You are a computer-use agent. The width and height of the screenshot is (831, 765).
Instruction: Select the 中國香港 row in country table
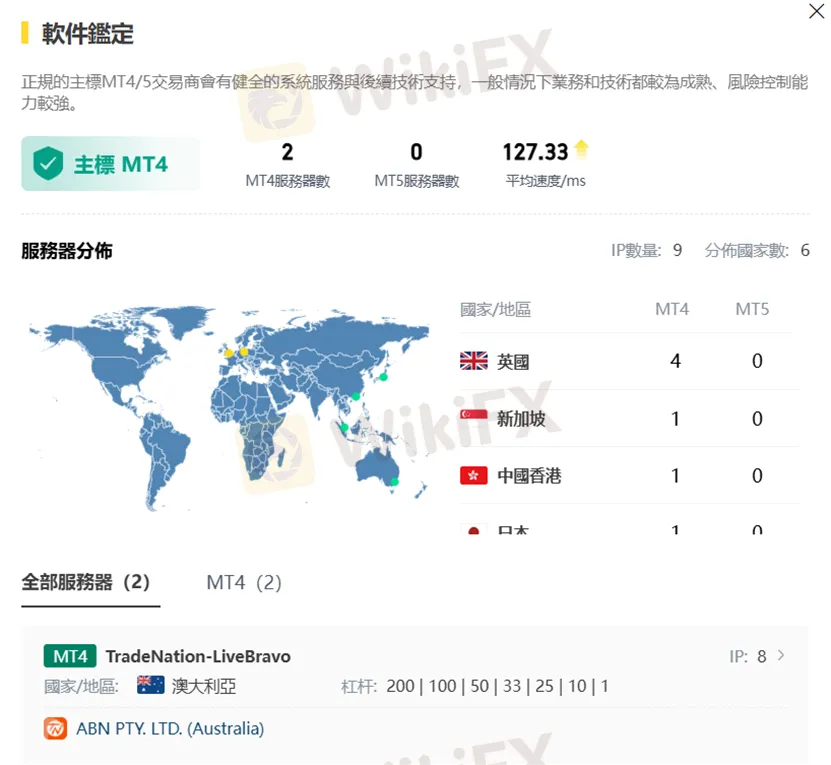pyautogui.click(x=624, y=476)
